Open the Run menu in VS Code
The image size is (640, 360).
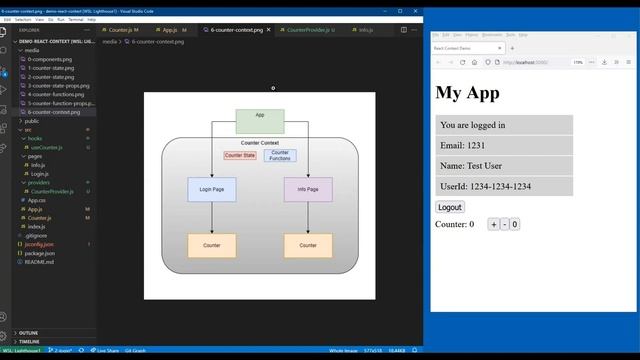pyautogui.click(x=61, y=19)
